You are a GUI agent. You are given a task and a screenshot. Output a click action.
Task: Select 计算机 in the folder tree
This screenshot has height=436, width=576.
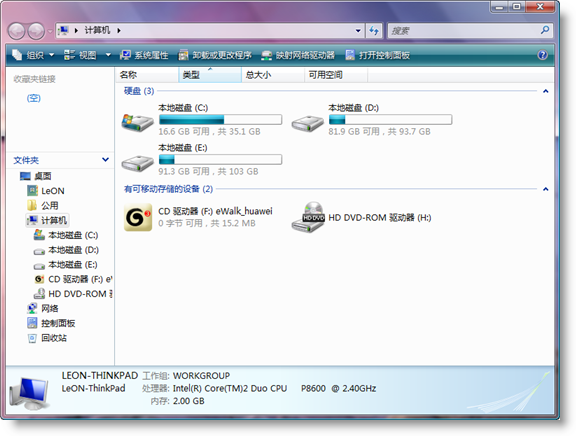47,220
